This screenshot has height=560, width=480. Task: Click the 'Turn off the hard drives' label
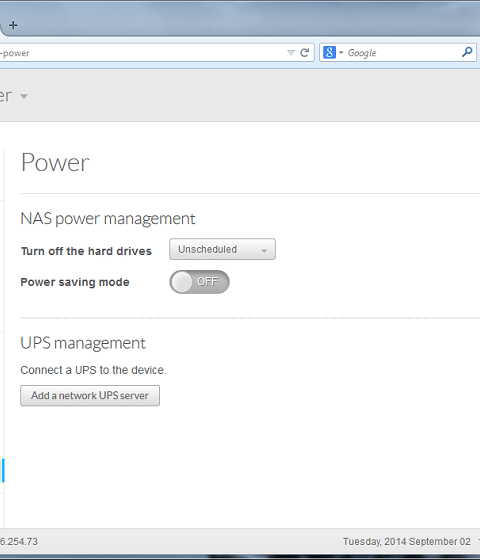pos(86,251)
